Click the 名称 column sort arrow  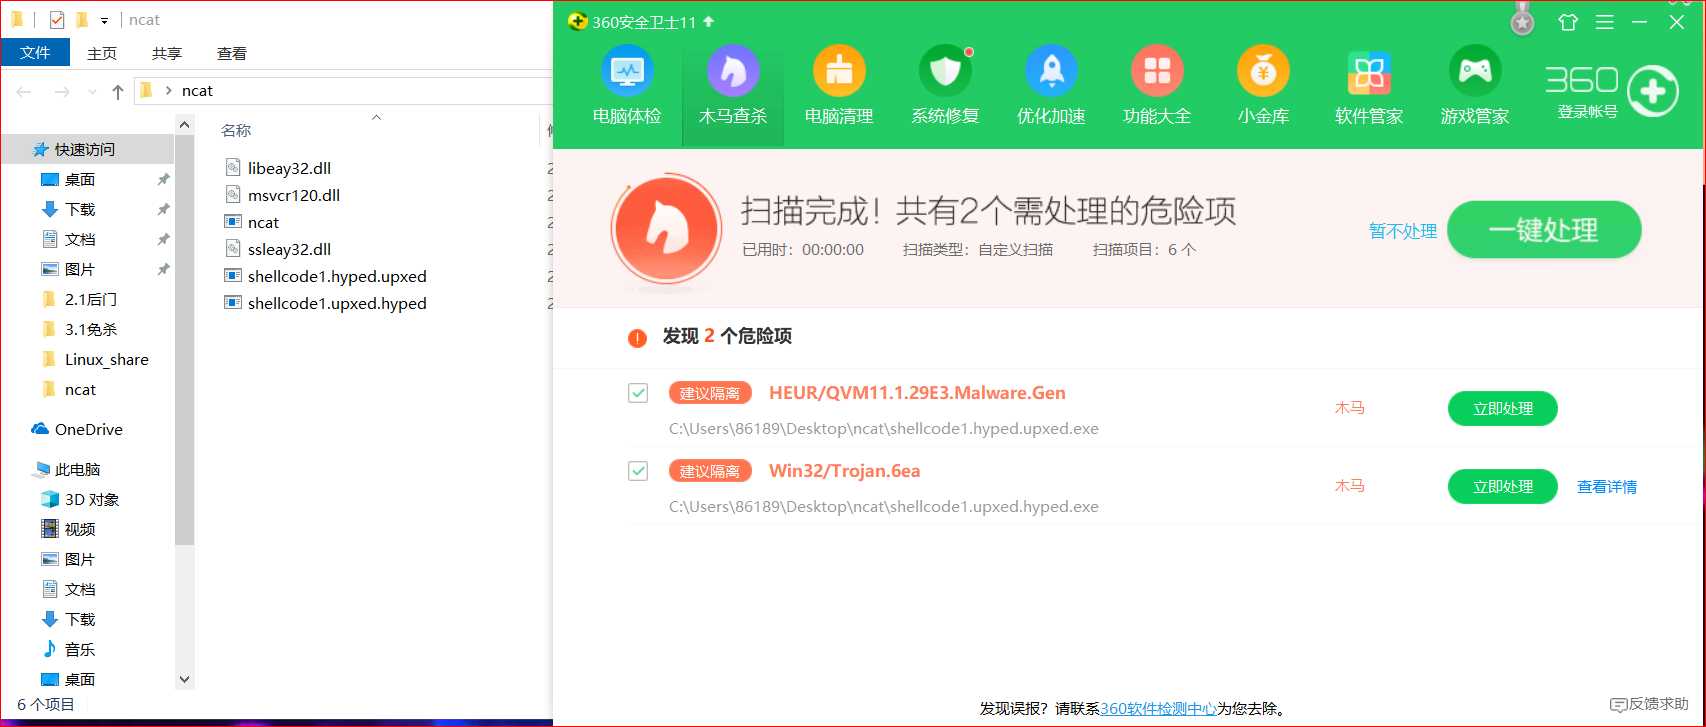[x=377, y=117]
